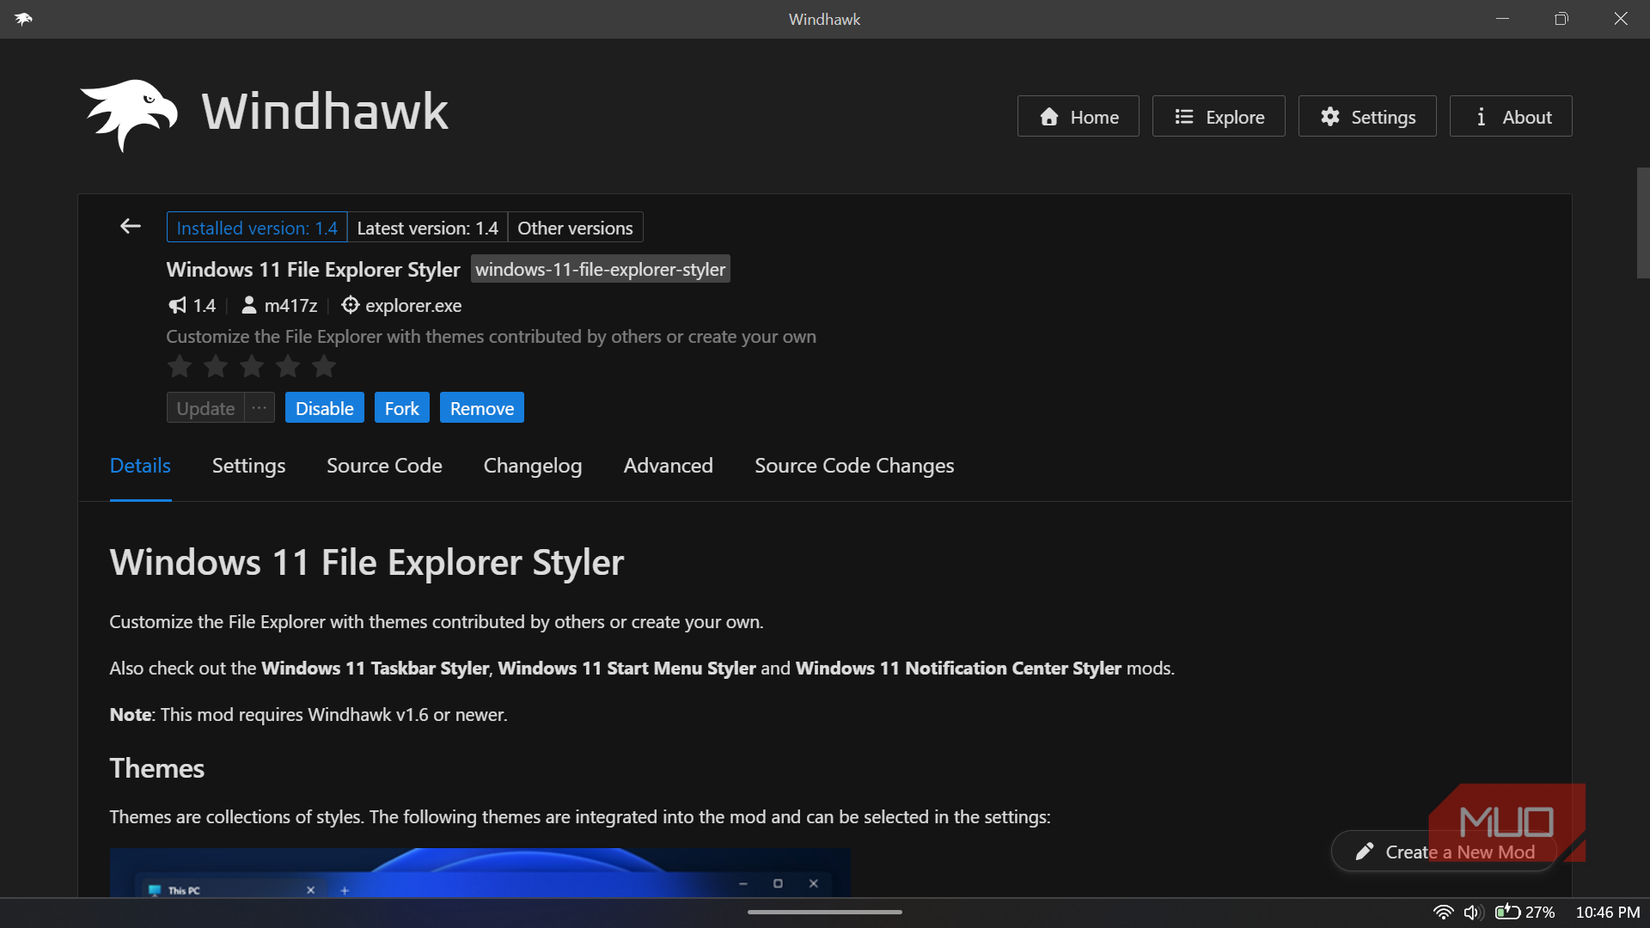The width and height of the screenshot is (1650, 928).
Task: Click the Update button
Action: coord(206,408)
